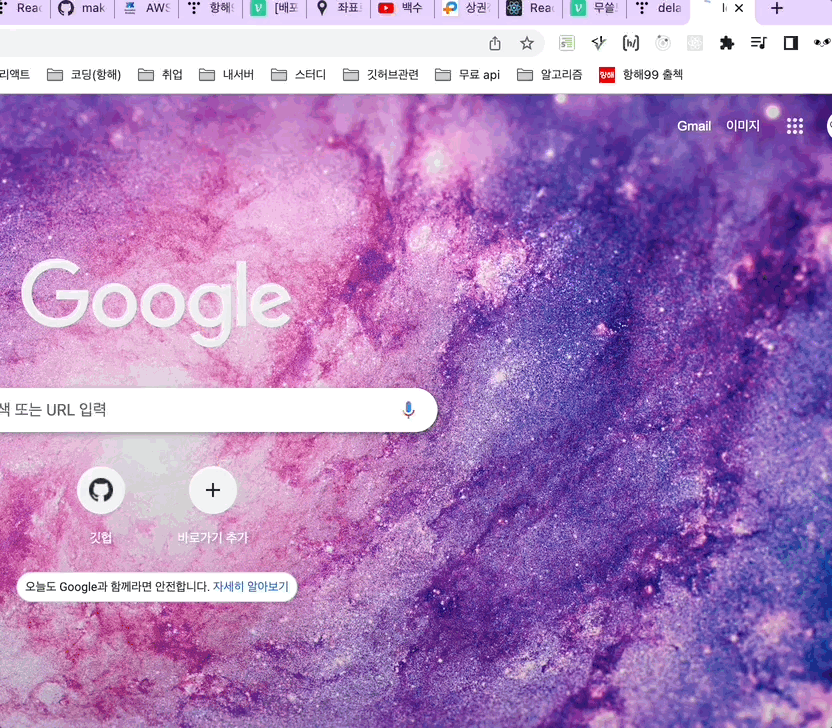Open the [h/] bracket extension icon
Screen dimensions: 832x728
[630, 43]
